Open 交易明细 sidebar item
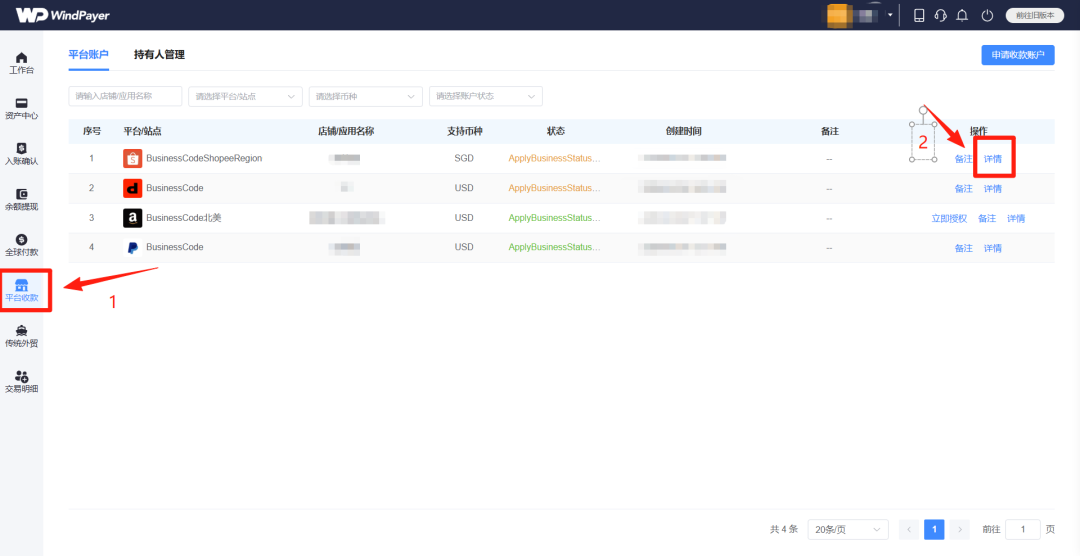The image size is (1080, 556). [21, 382]
